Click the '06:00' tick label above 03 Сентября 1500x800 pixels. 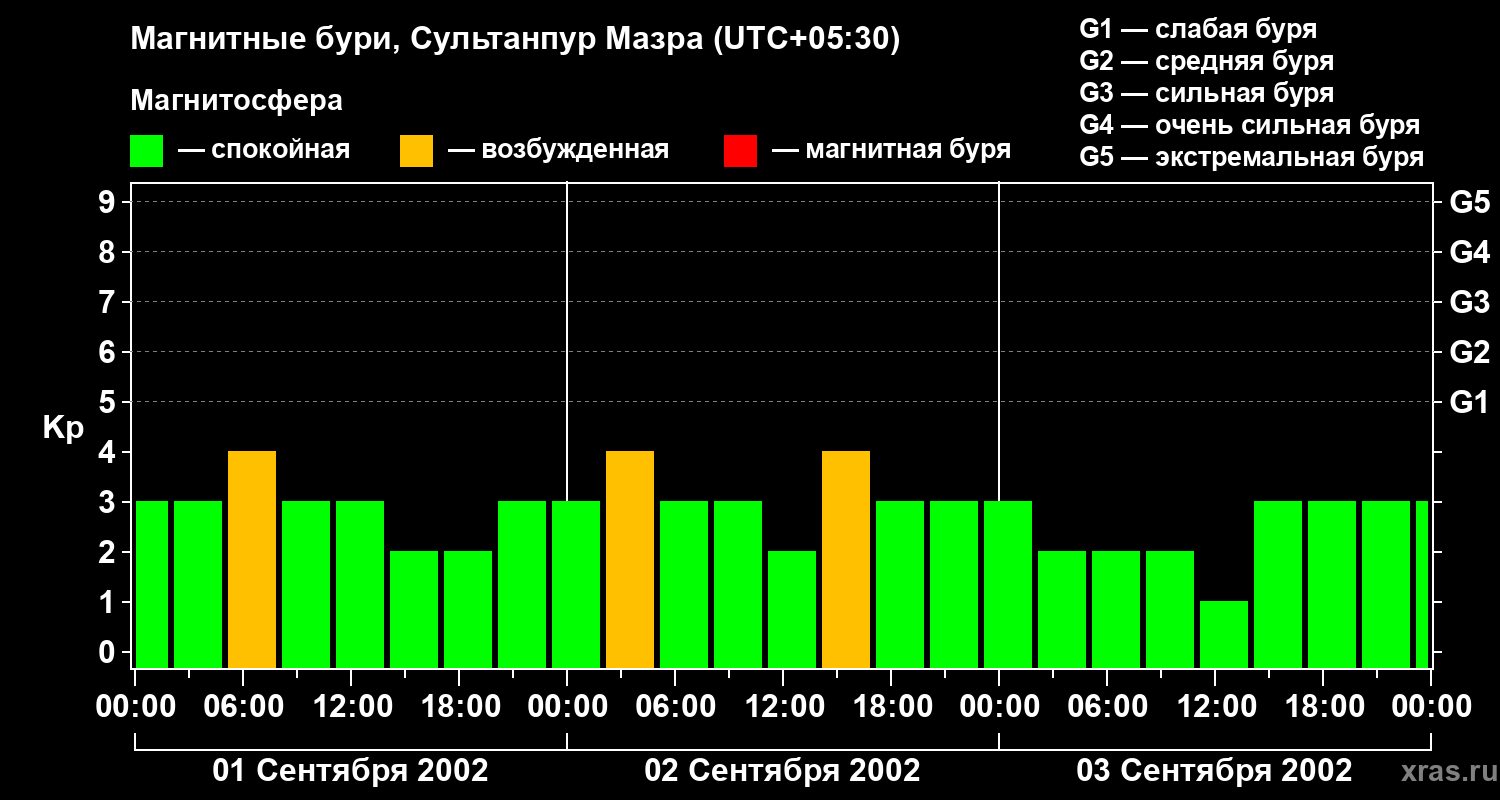click(1107, 707)
